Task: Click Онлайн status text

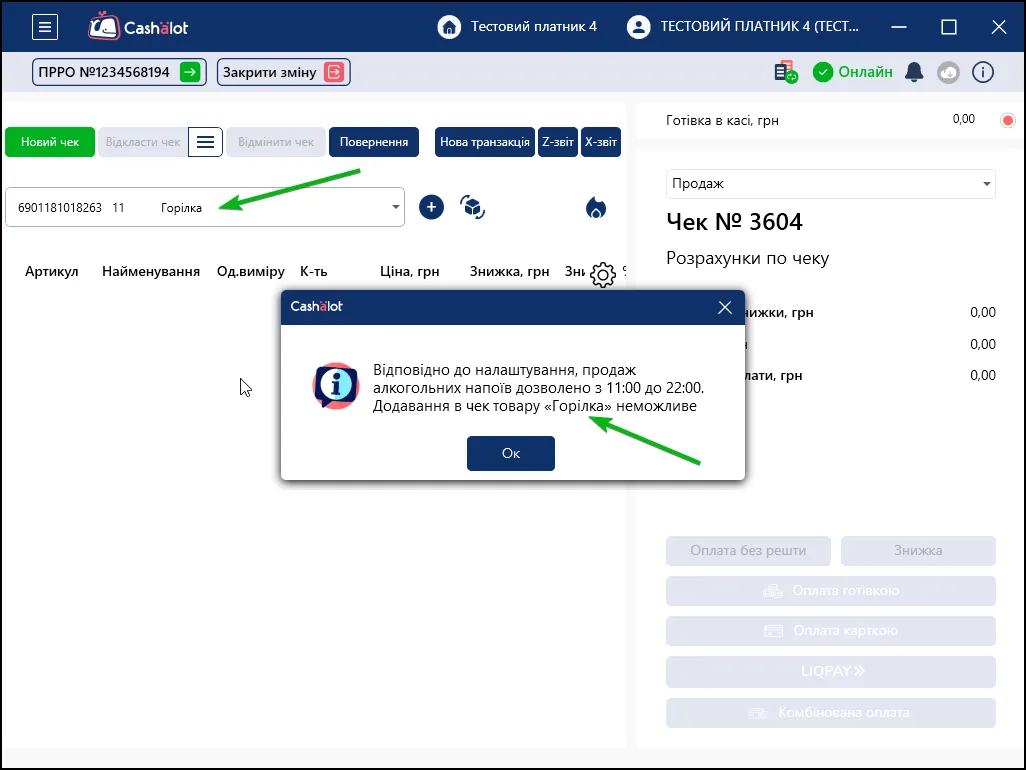Action: pos(865,72)
